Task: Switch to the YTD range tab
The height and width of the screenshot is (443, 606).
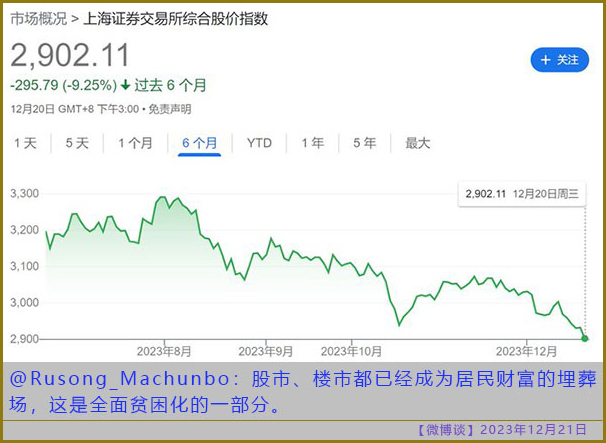Action: point(259,143)
